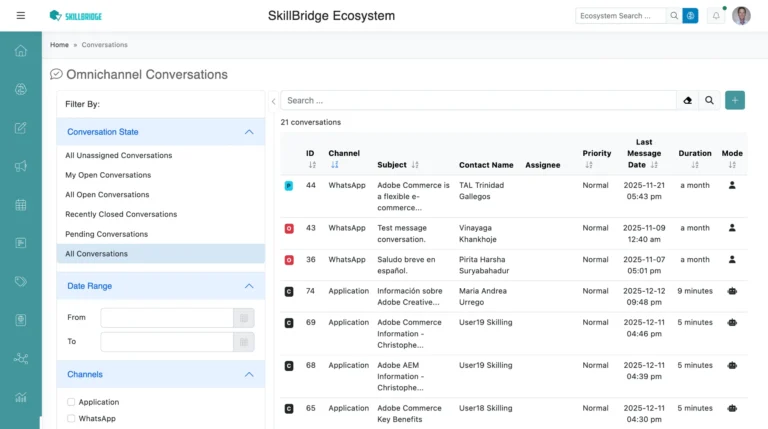Select Pending Conversations filter
Viewport: 768px width, 429px height.
[x=106, y=234]
